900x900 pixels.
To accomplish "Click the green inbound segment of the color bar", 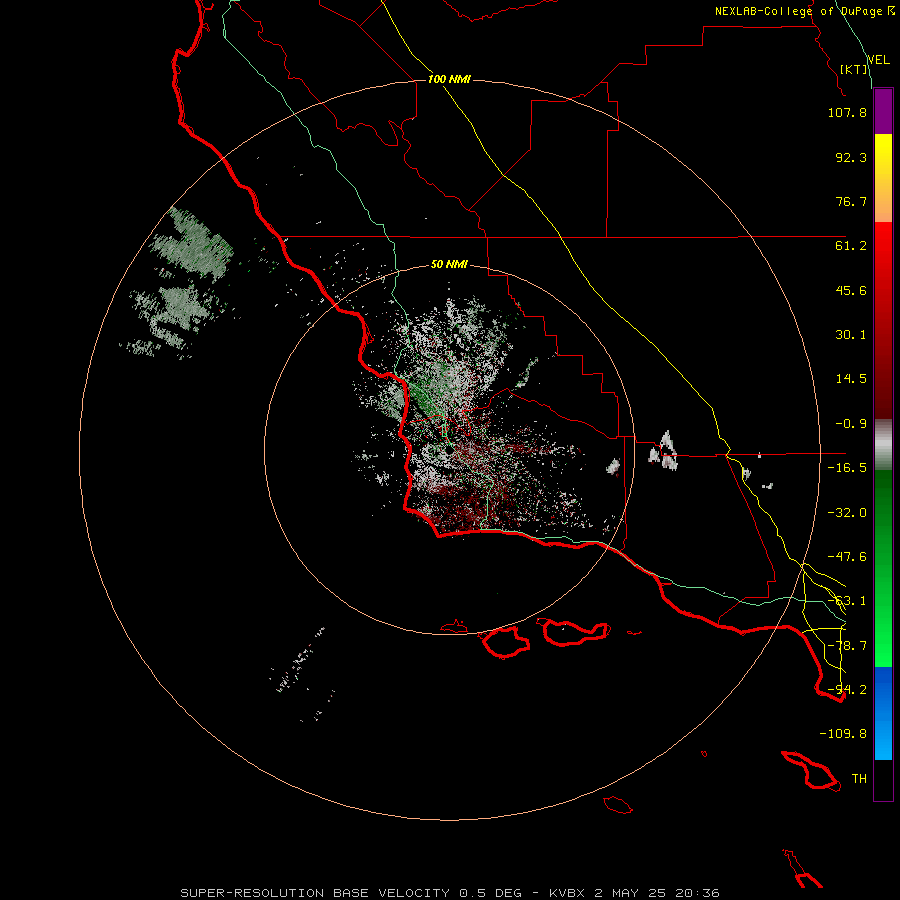I will coord(883,568).
